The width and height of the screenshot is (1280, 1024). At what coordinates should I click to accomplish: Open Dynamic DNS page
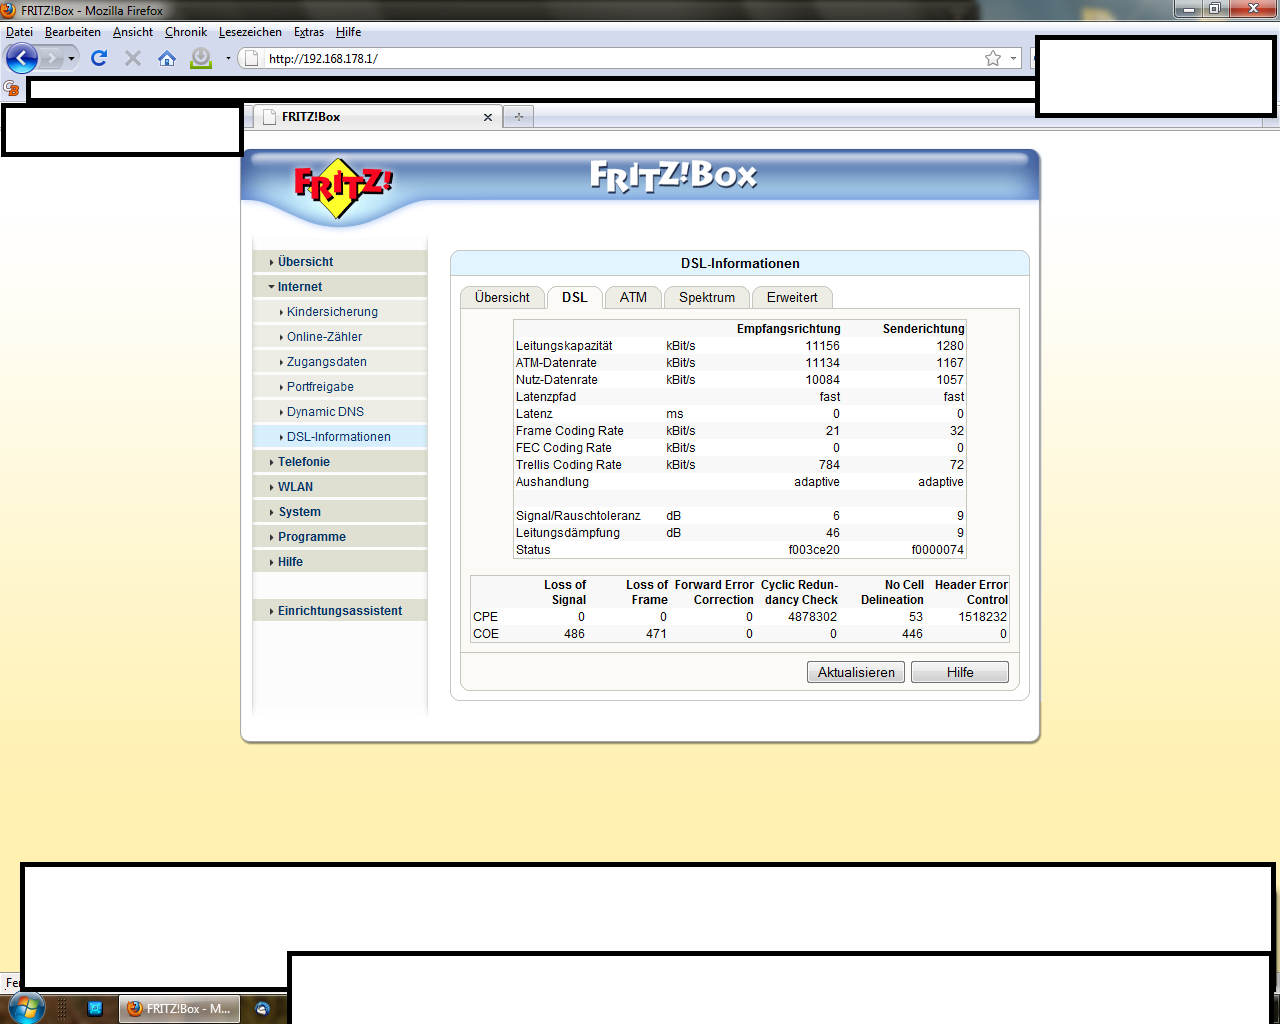pyautogui.click(x=340, y=412)
